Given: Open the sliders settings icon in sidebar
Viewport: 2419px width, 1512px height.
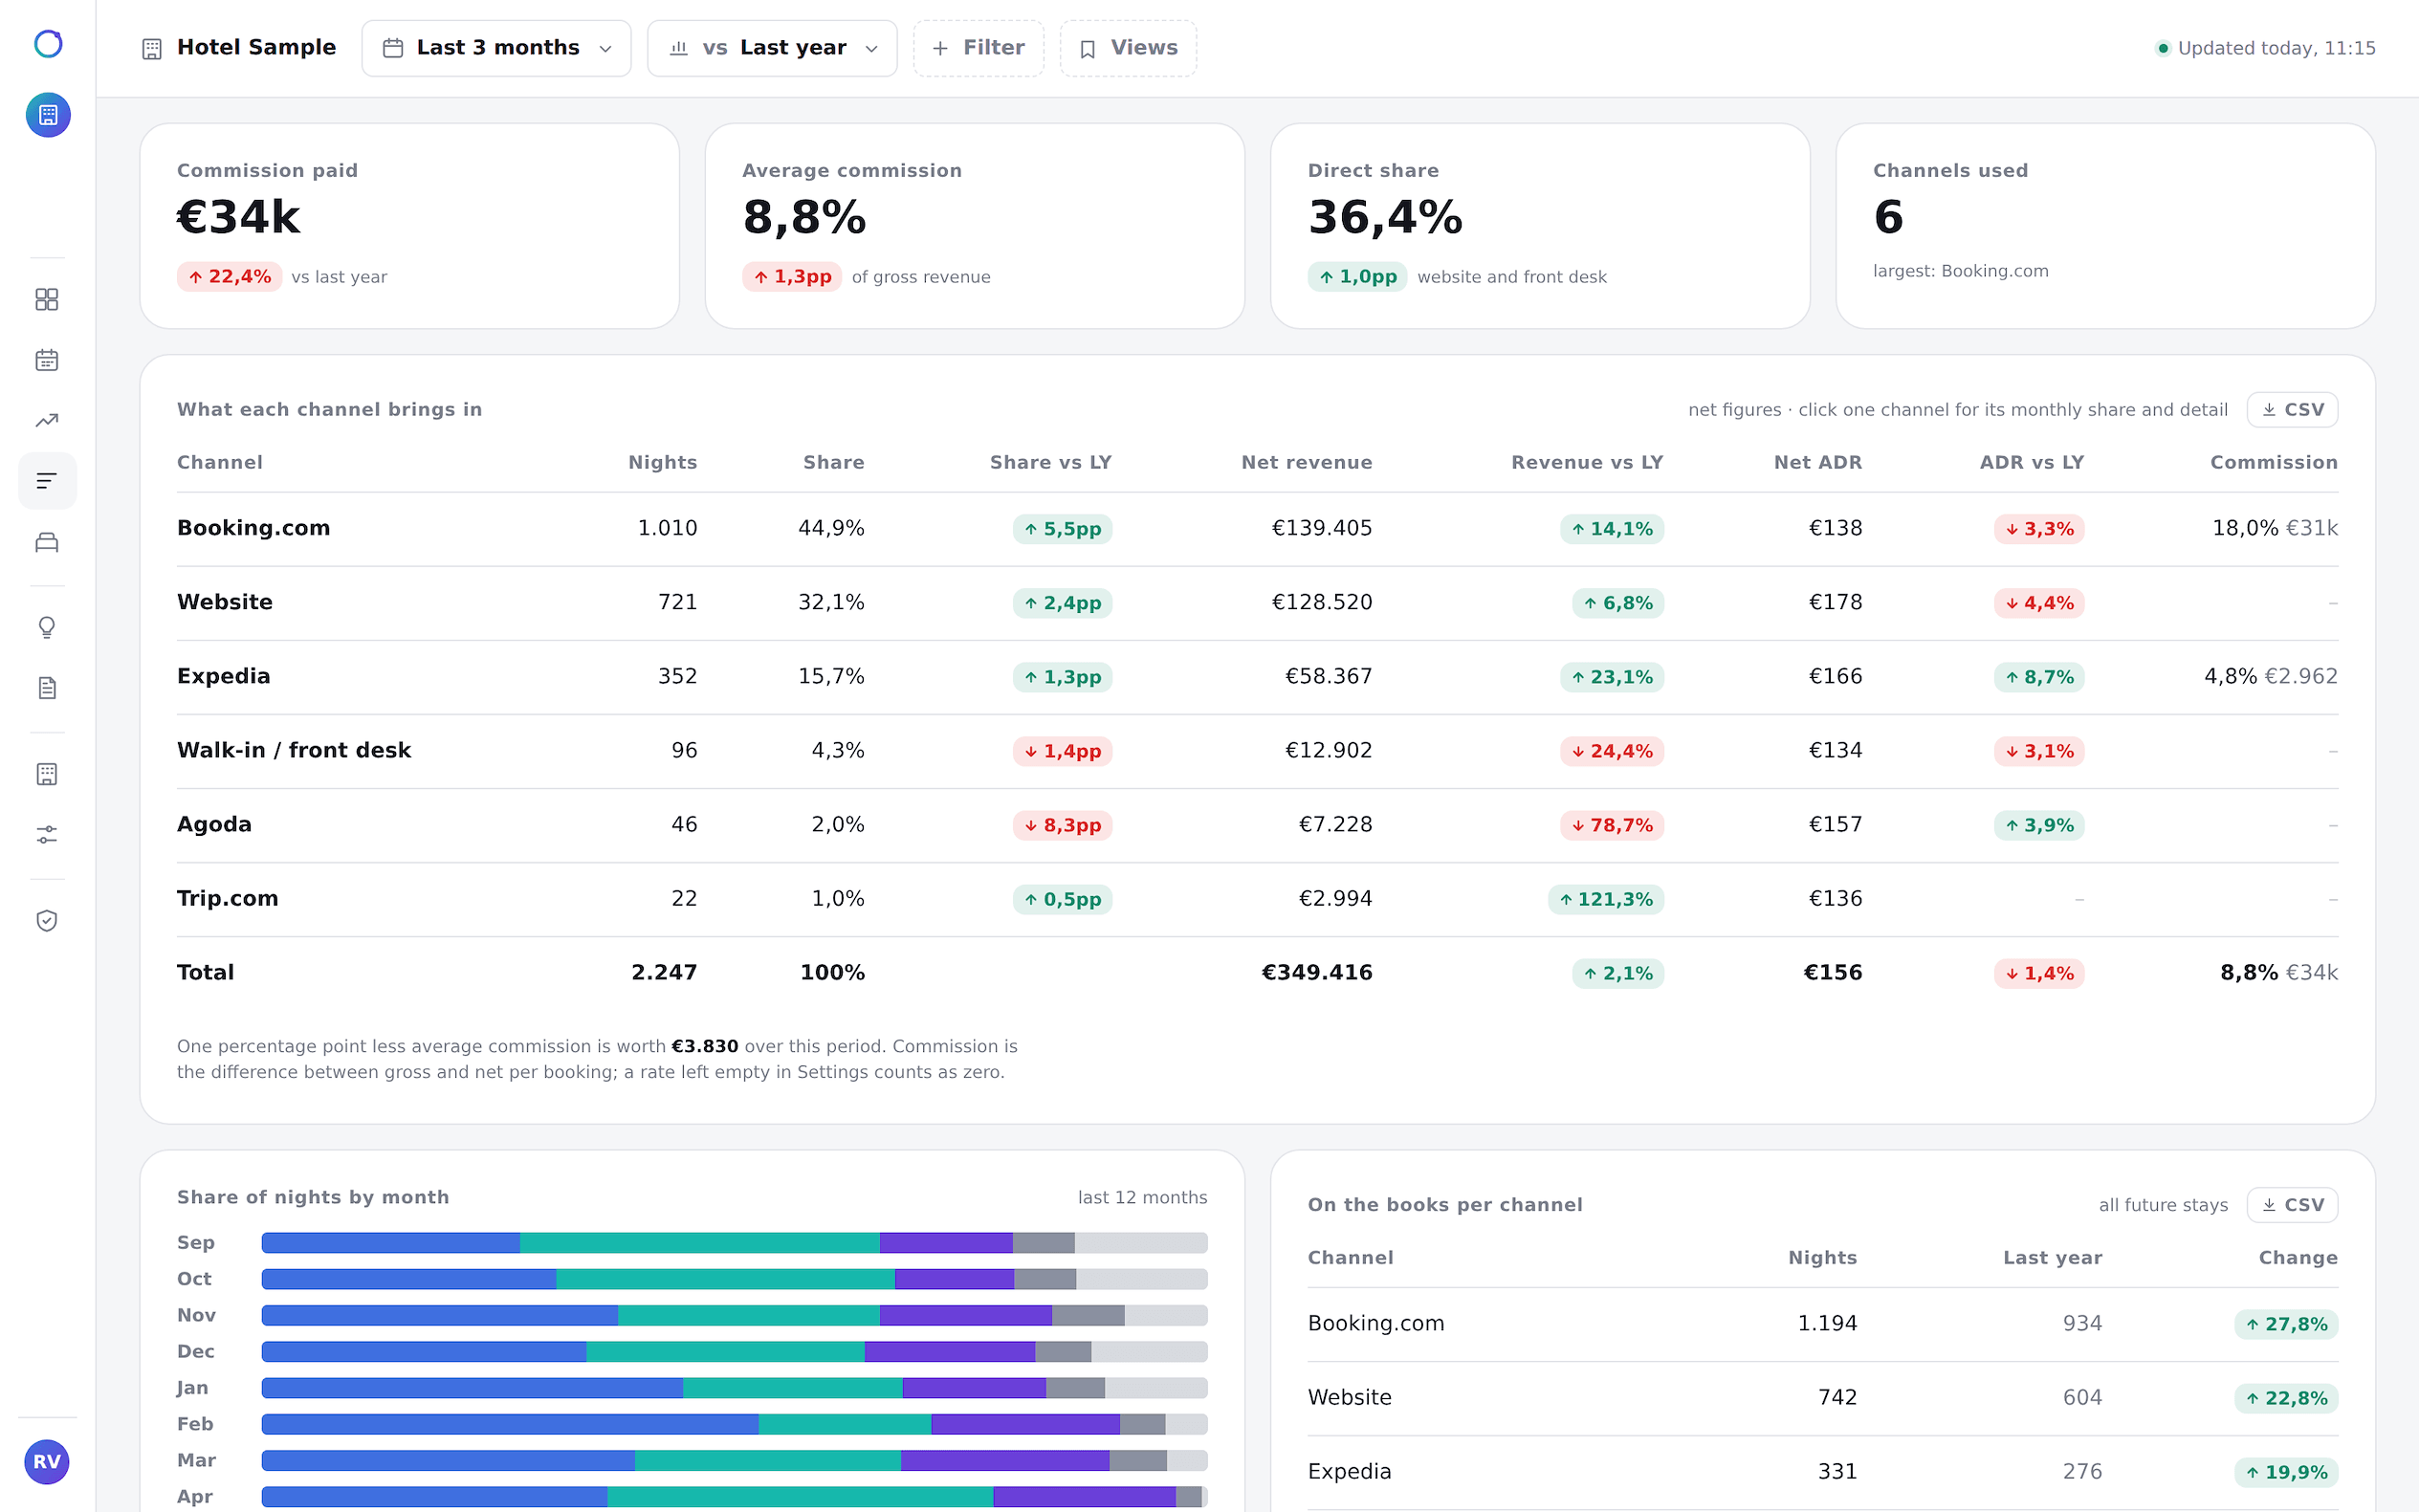Looking at the screenshot, I should [x=47, y=834].
